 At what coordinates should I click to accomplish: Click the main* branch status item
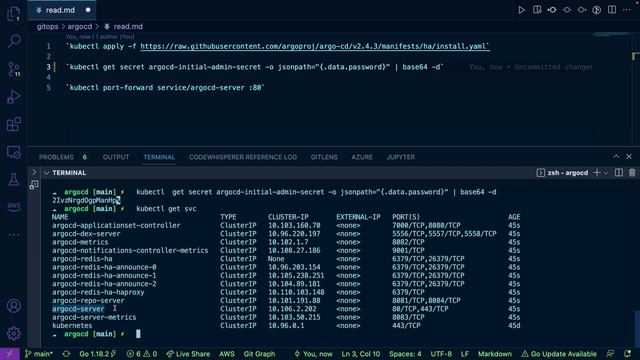click(39, 354)
